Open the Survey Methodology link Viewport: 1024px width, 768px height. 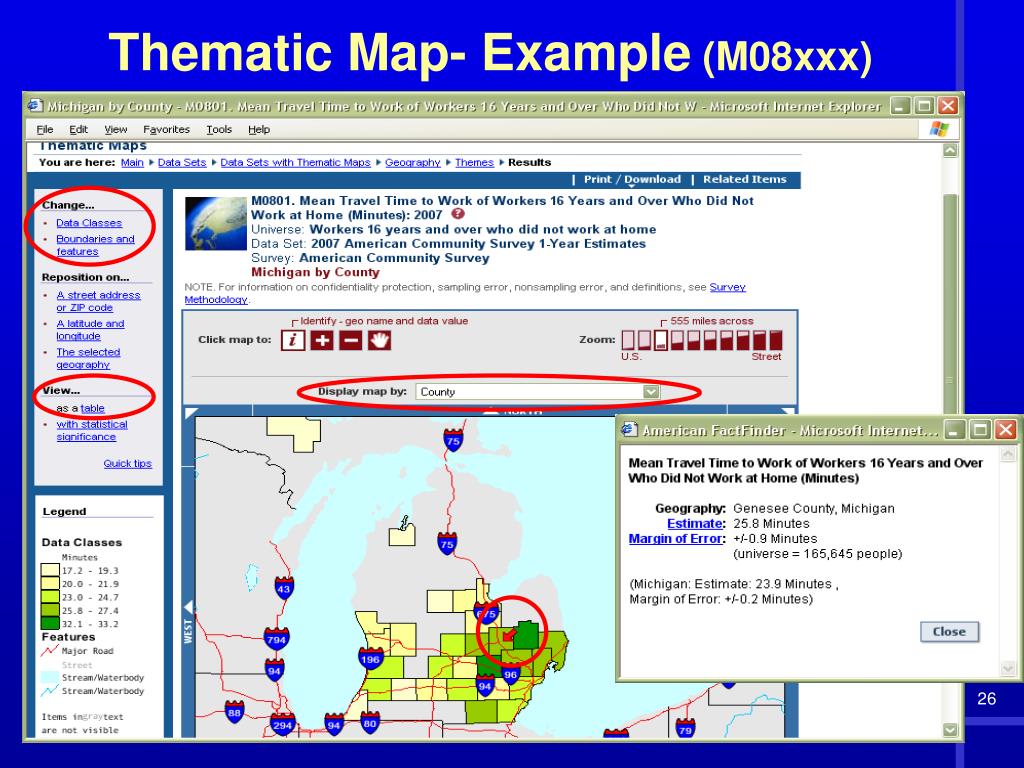pos(464,293)
